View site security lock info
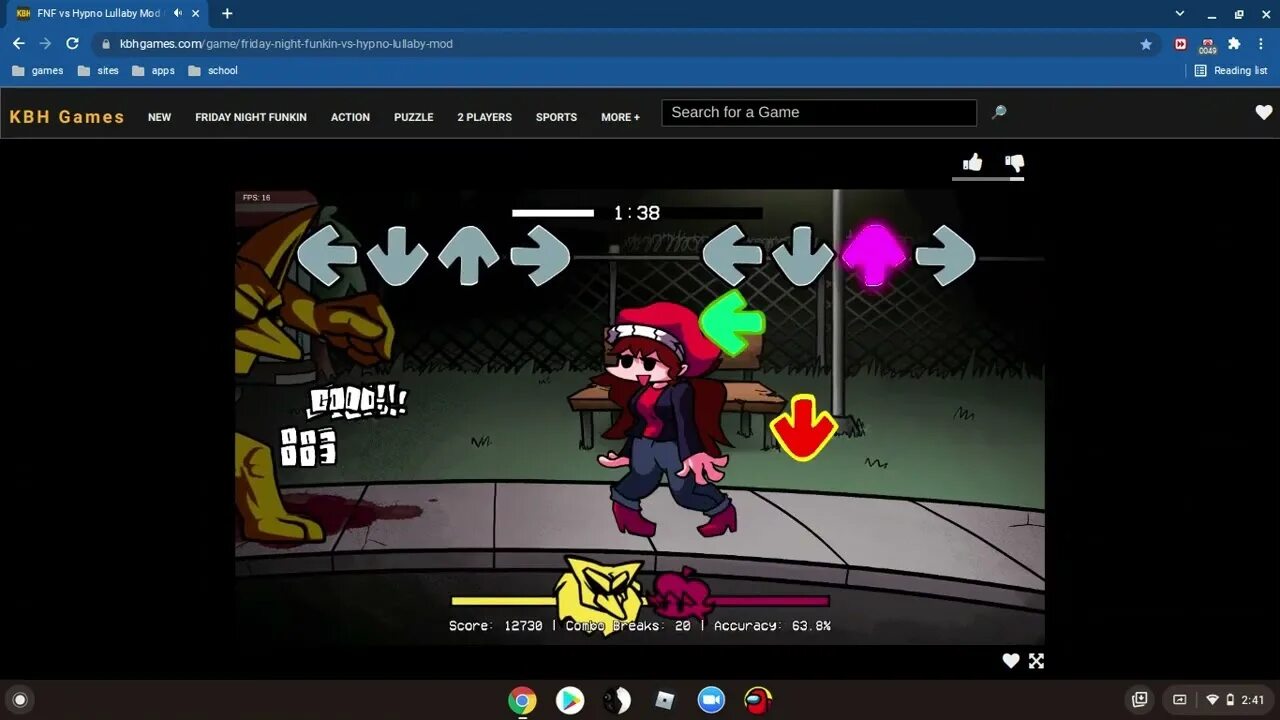The height and width of the screenshot is (720, 1280). [105, 44]
